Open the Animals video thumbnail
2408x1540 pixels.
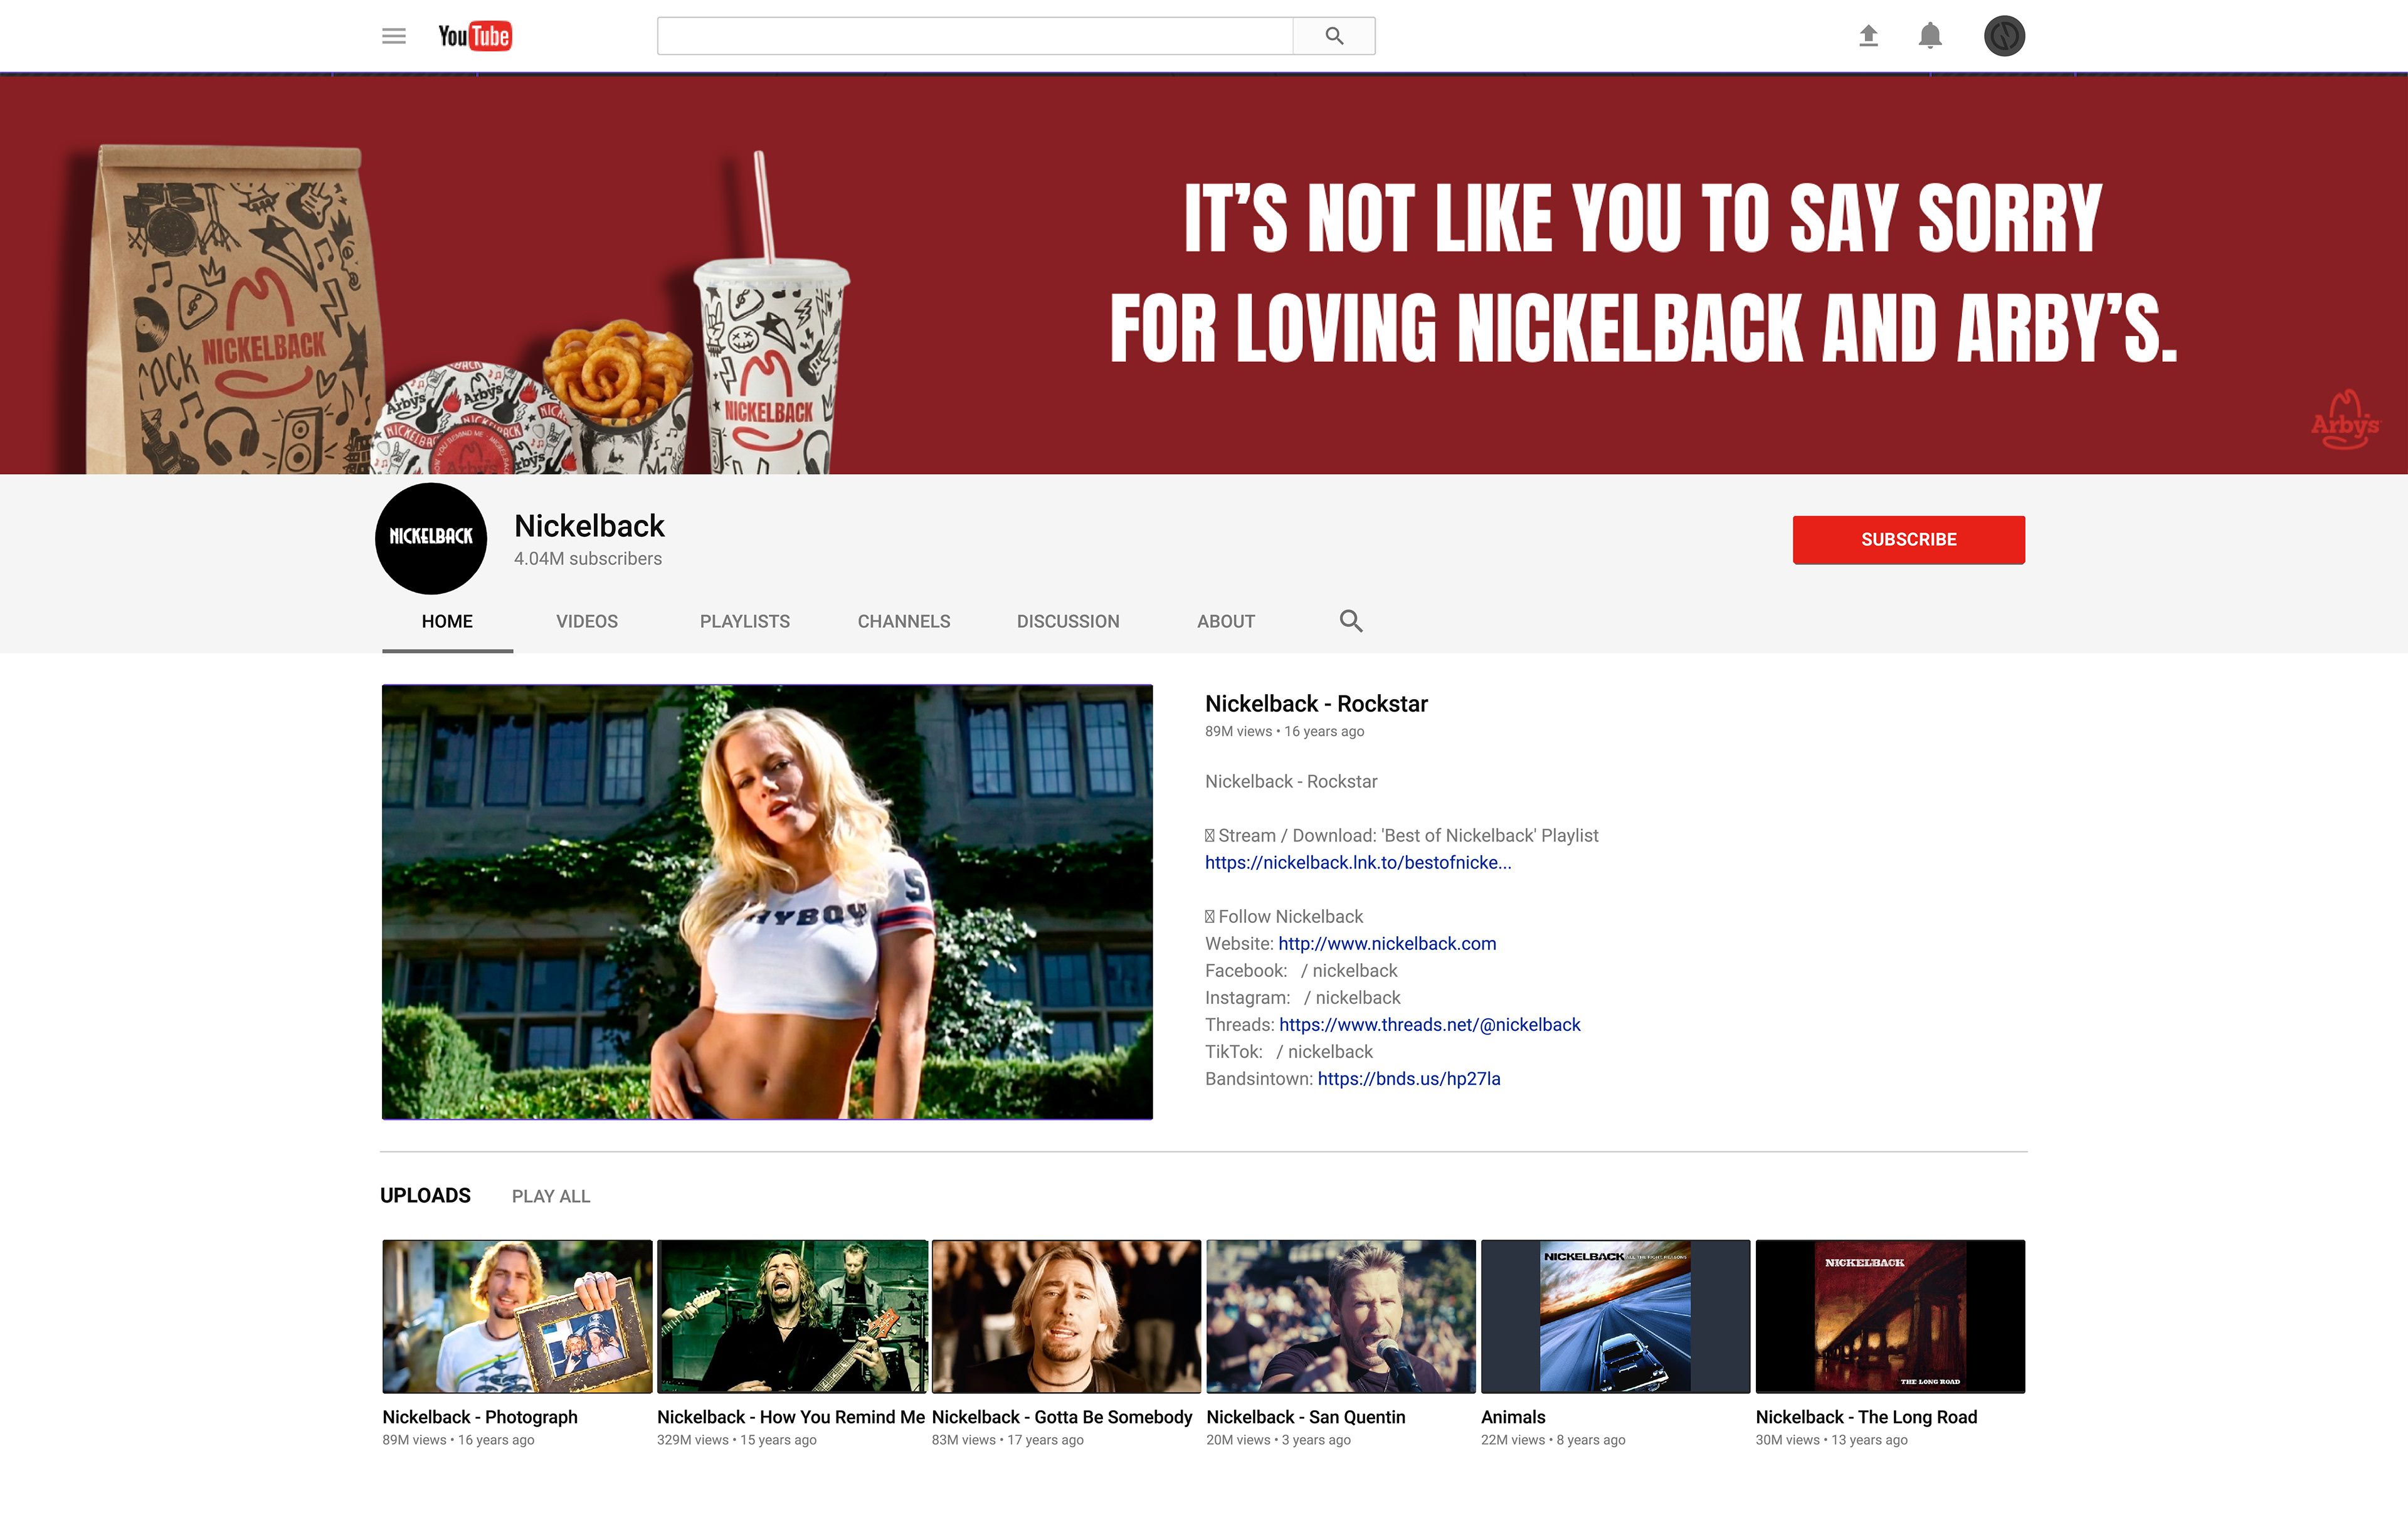click(1615, 1316)
